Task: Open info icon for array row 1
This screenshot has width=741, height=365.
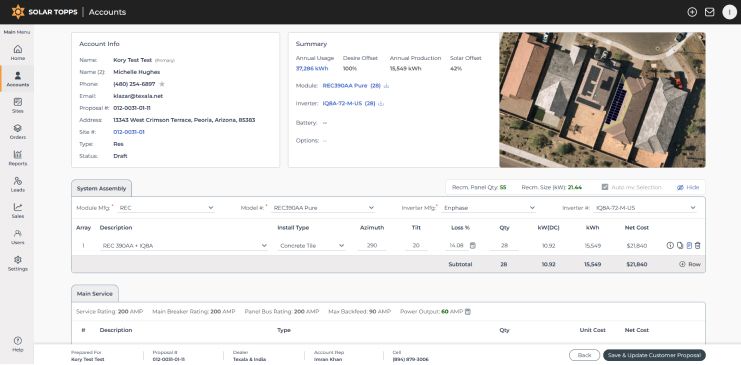Action: click(x=670, y=245)
